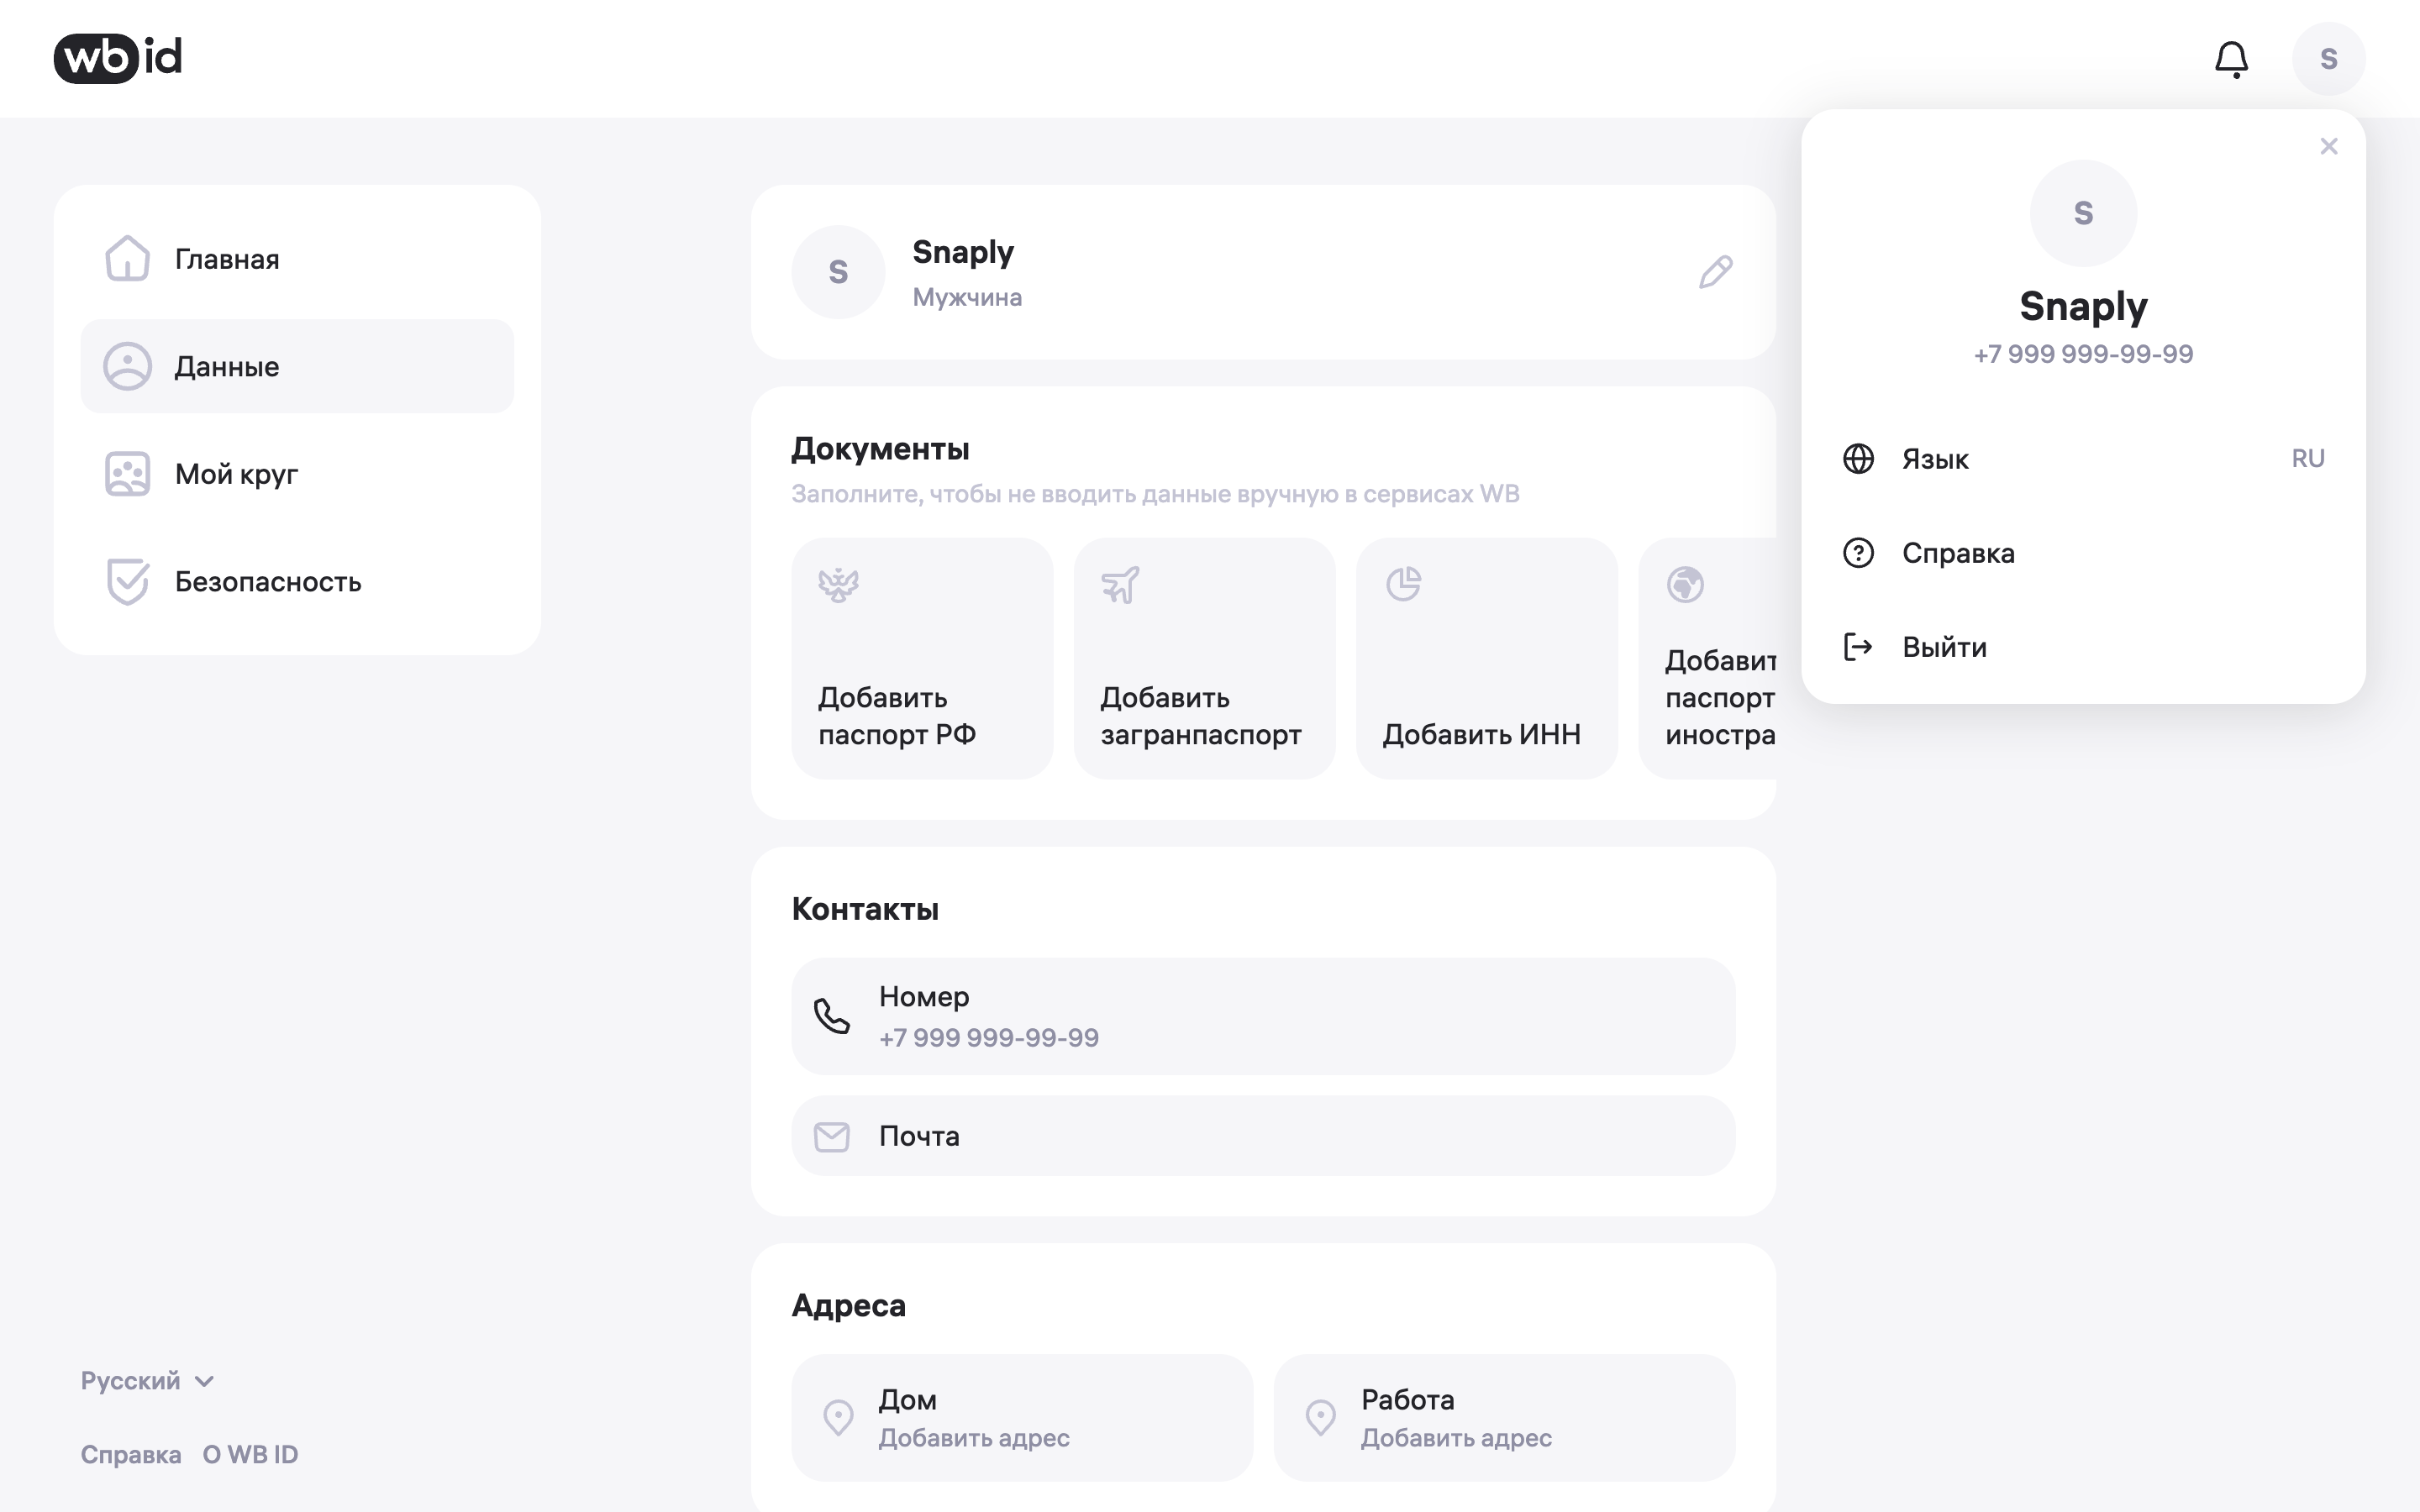Click the Контакты heading
The image size is (2420, 1512).
[865, 909]
